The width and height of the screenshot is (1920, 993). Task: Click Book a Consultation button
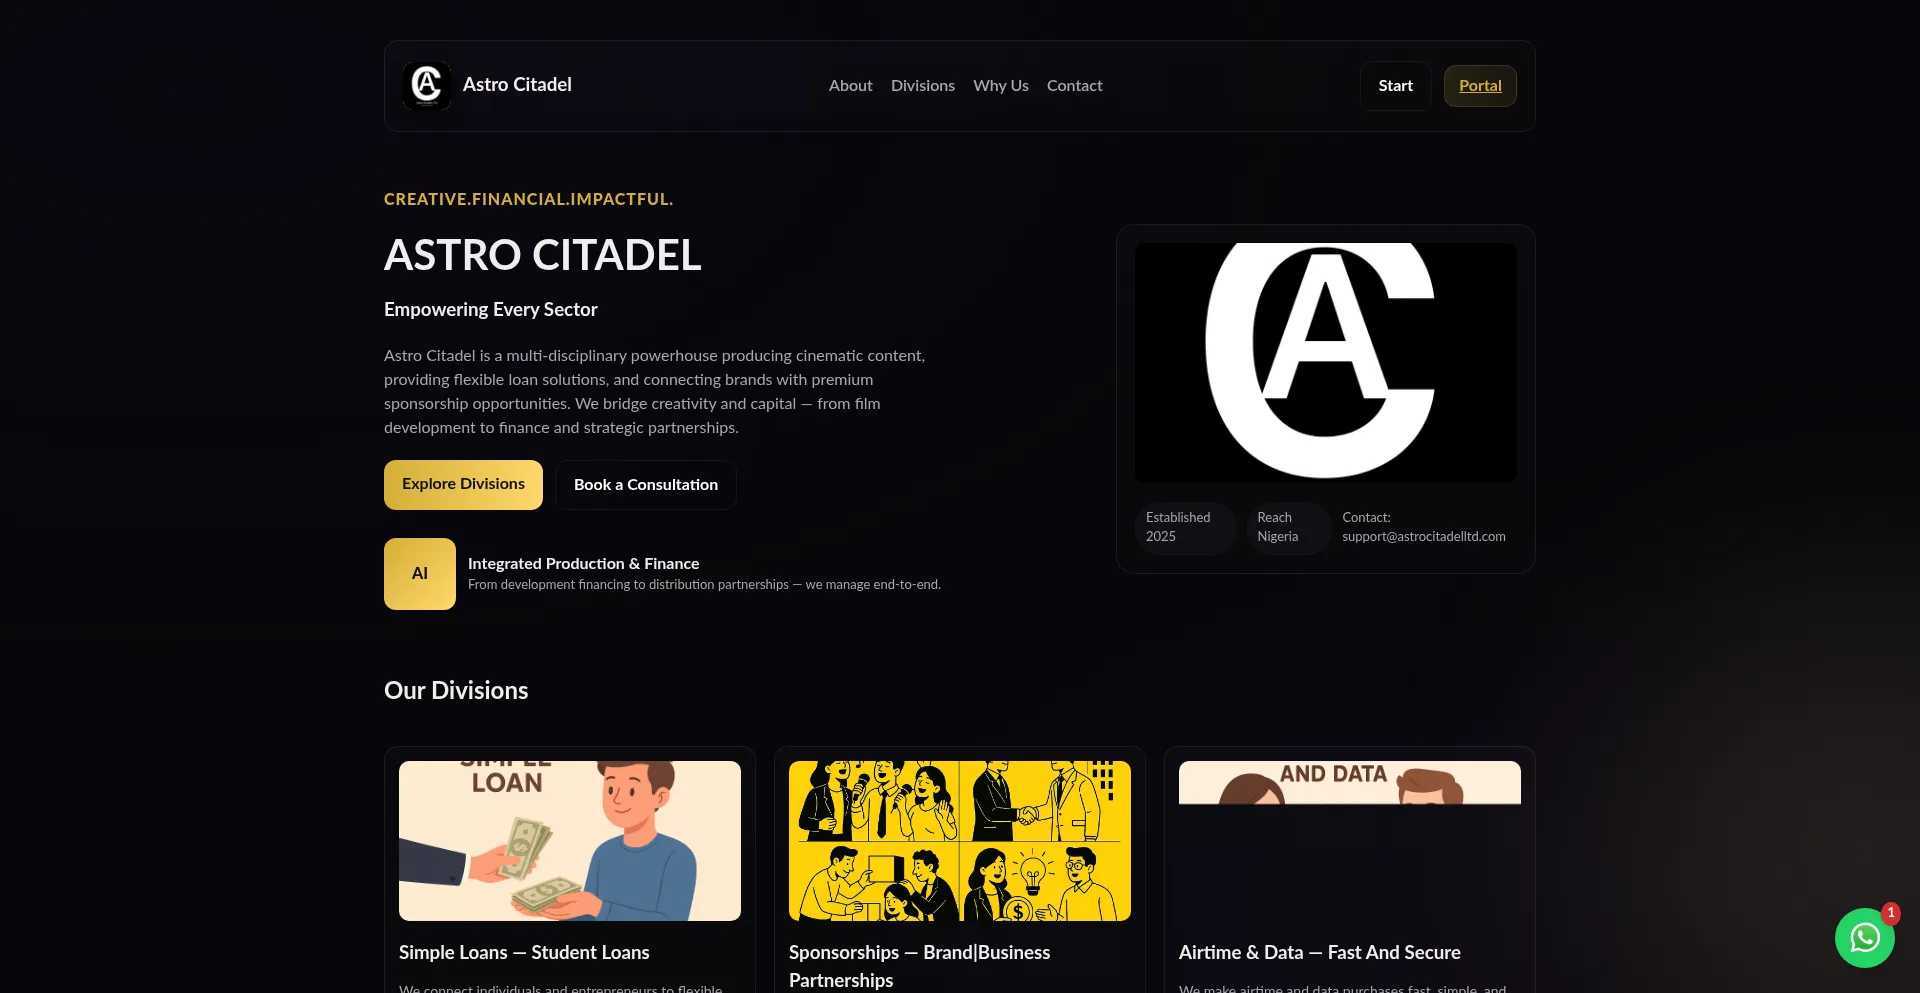[646, 485]
